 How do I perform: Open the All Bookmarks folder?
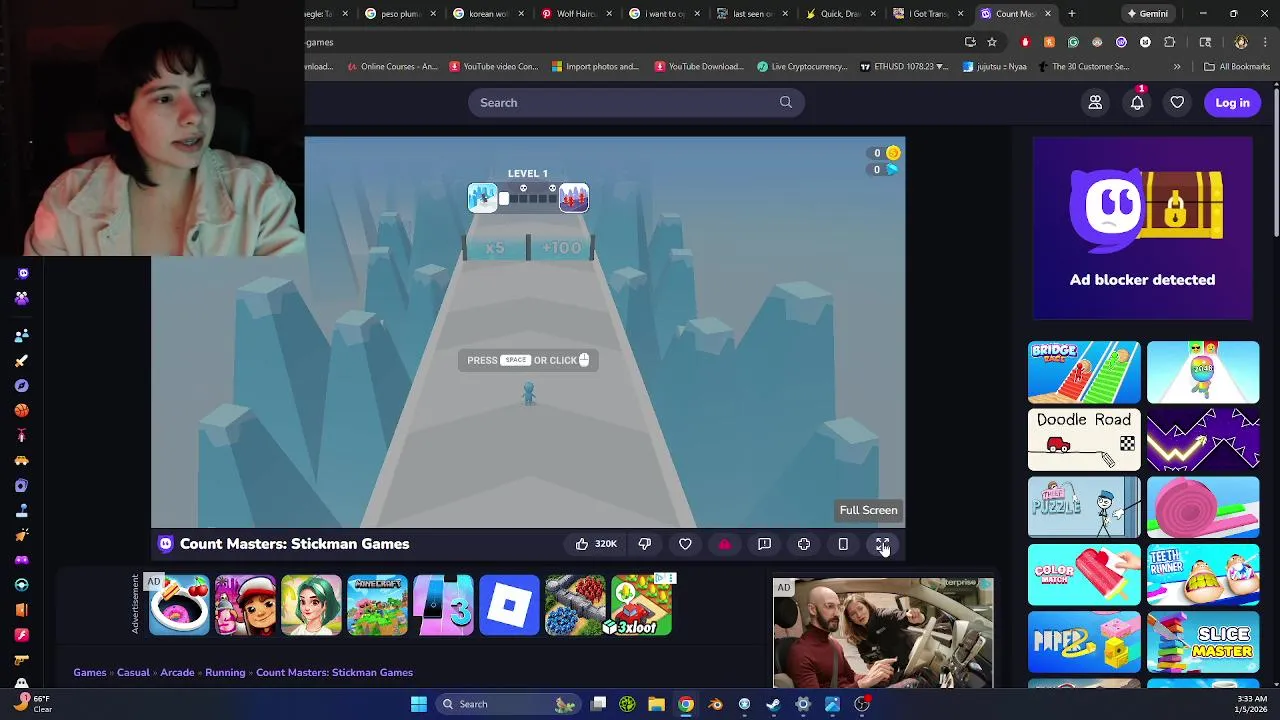coord(1236,67)
